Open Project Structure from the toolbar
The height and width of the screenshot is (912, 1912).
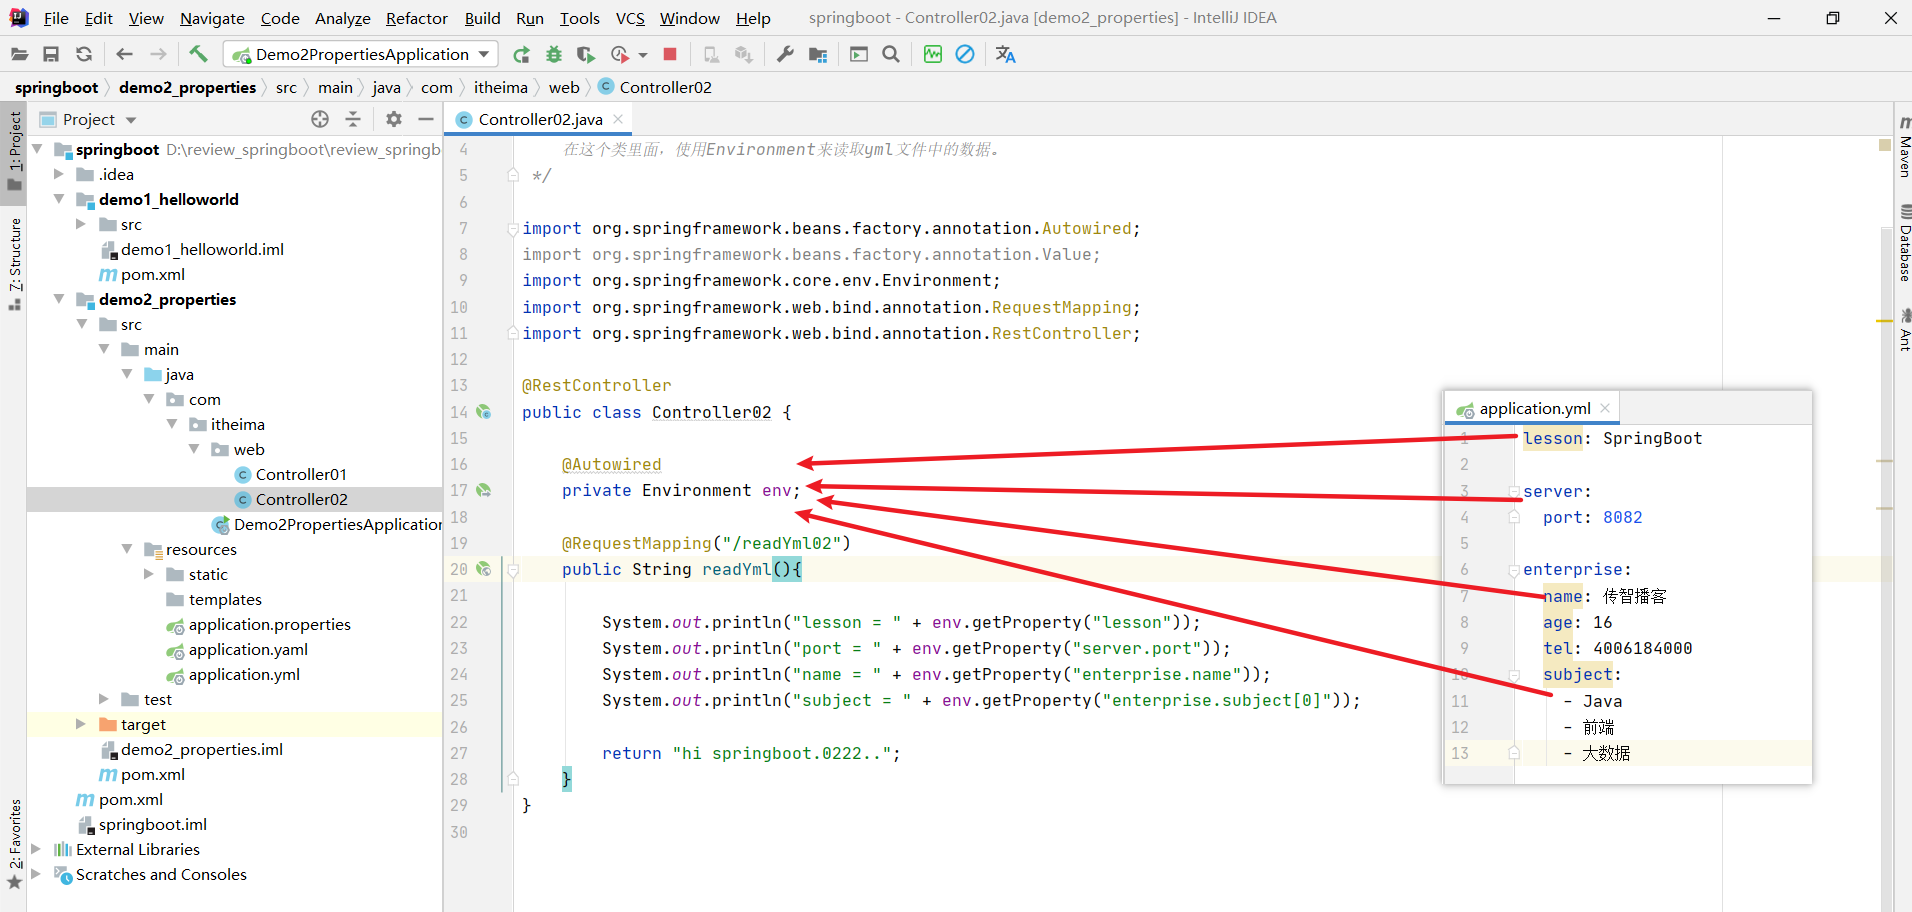point(818,54)
